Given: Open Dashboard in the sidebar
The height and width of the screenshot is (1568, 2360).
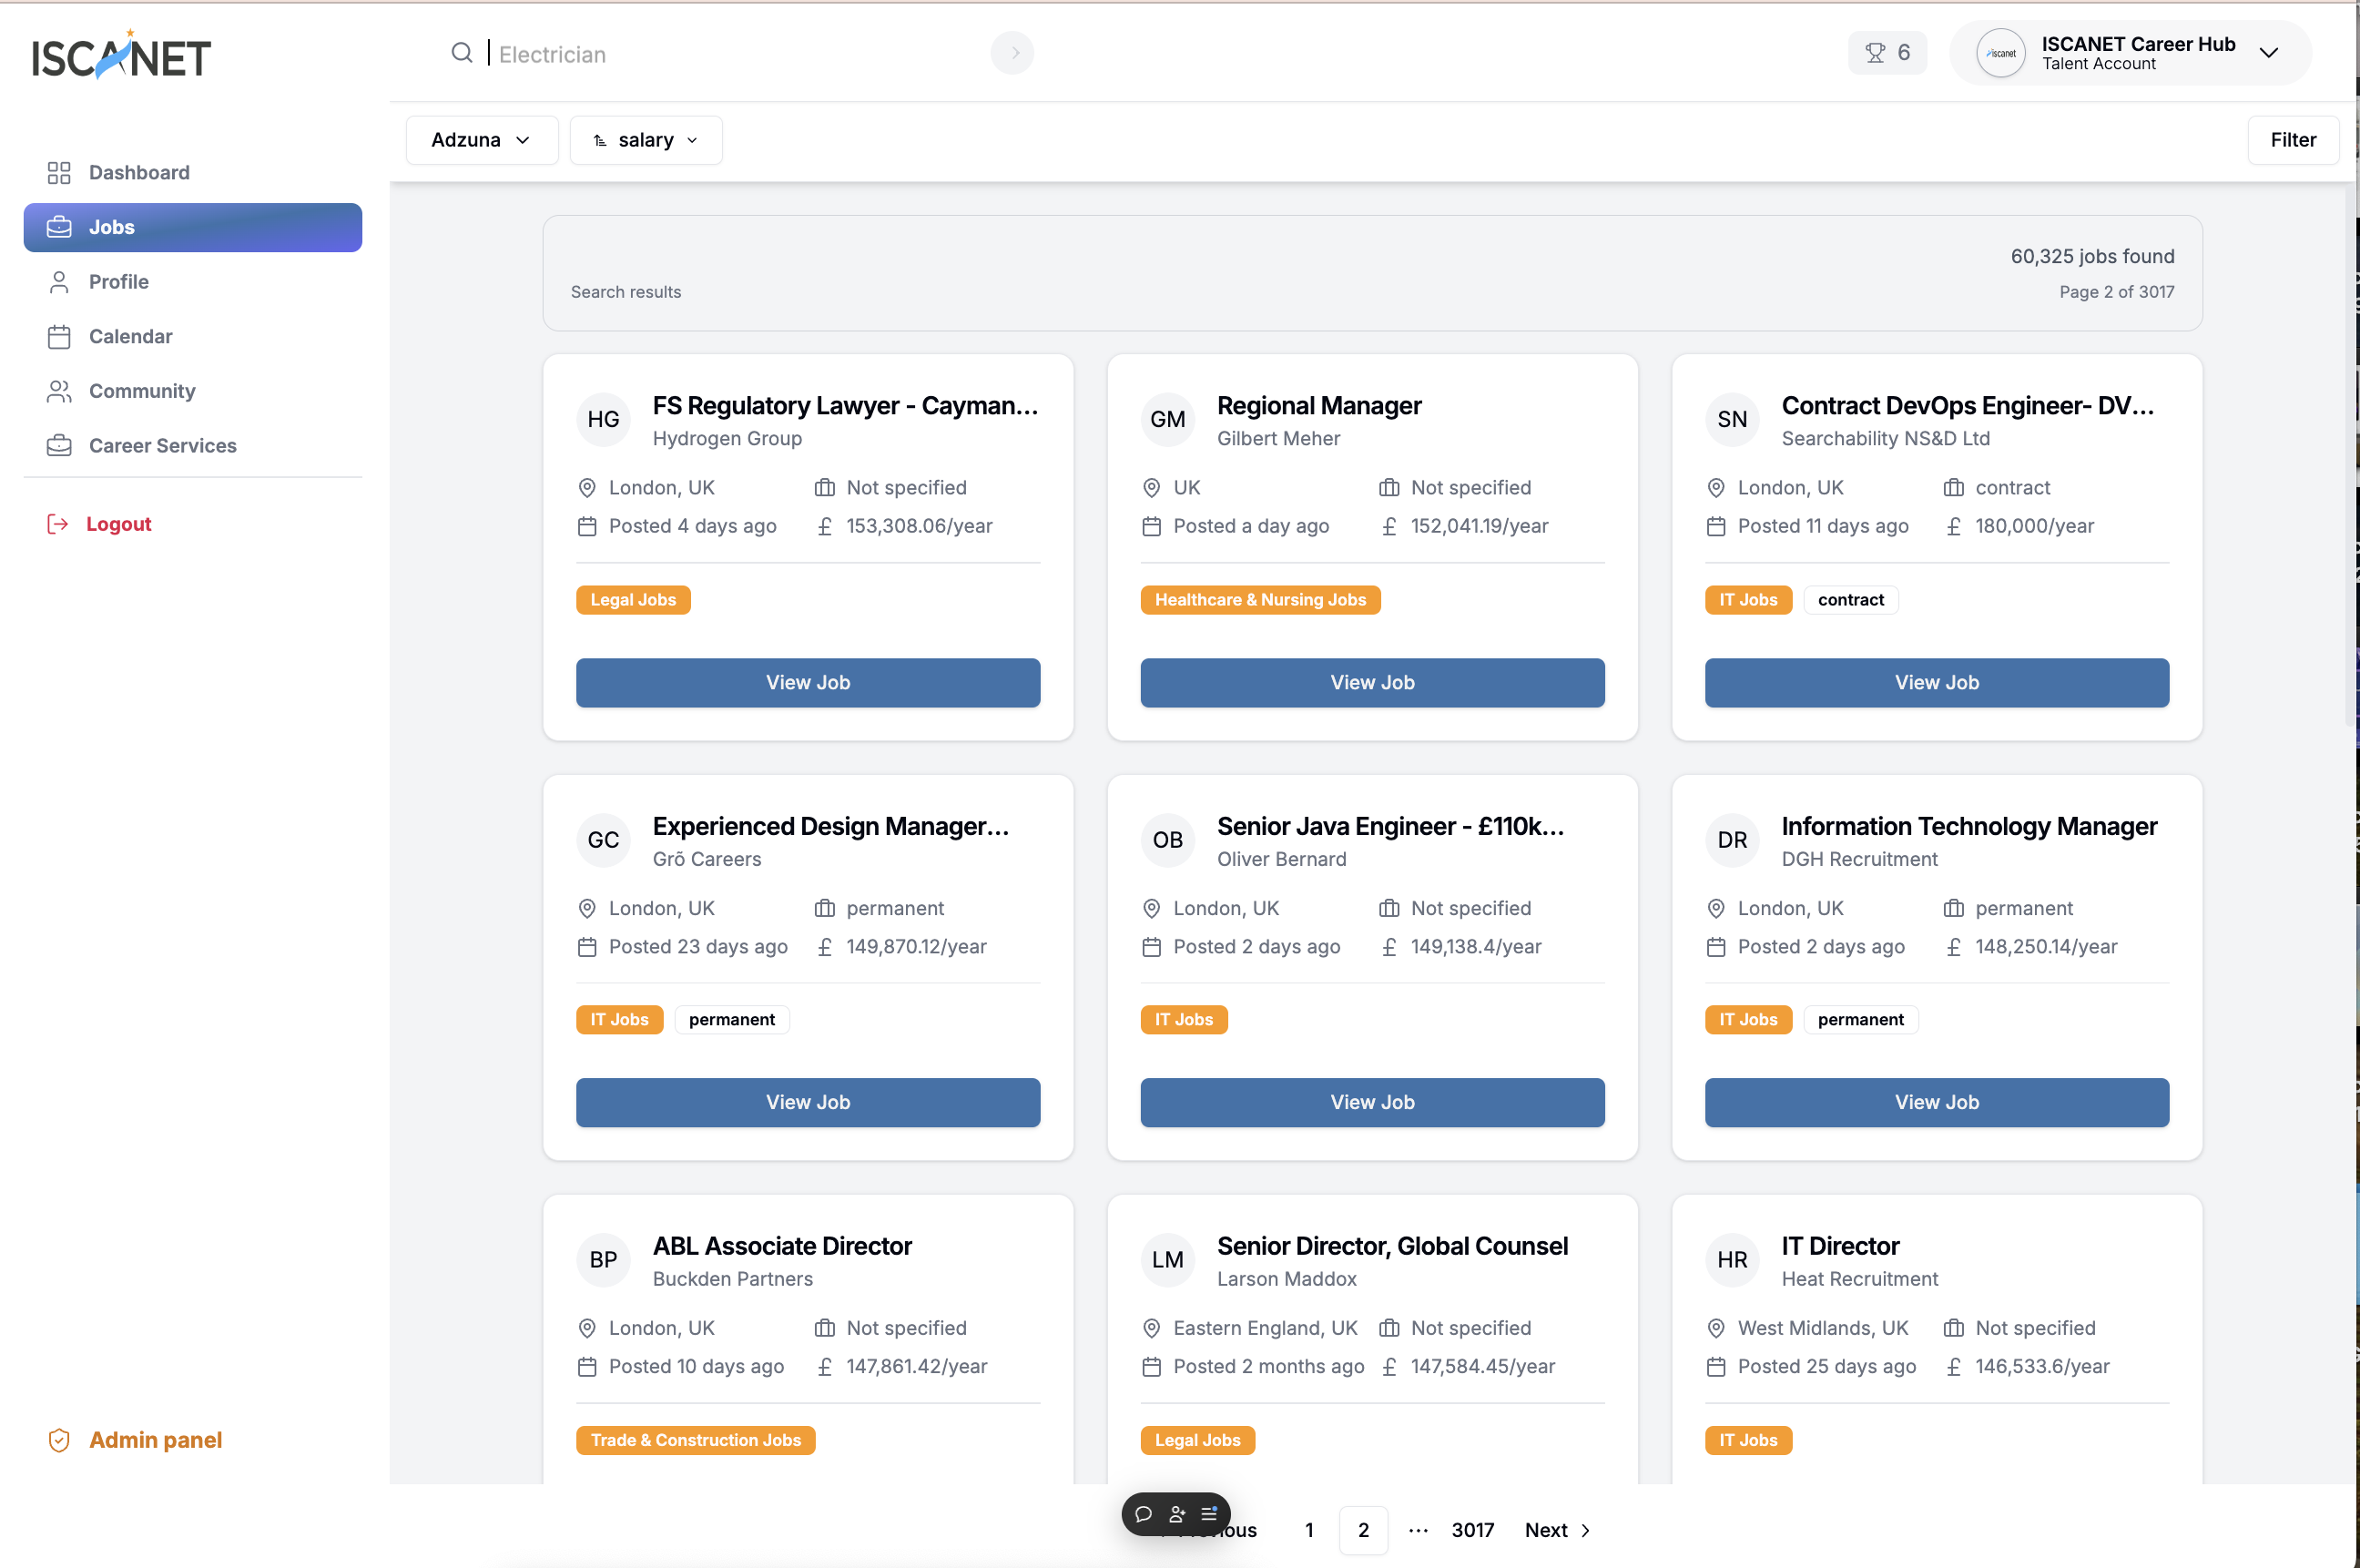Looking at the screenshot, I should [x=139, y=172].
